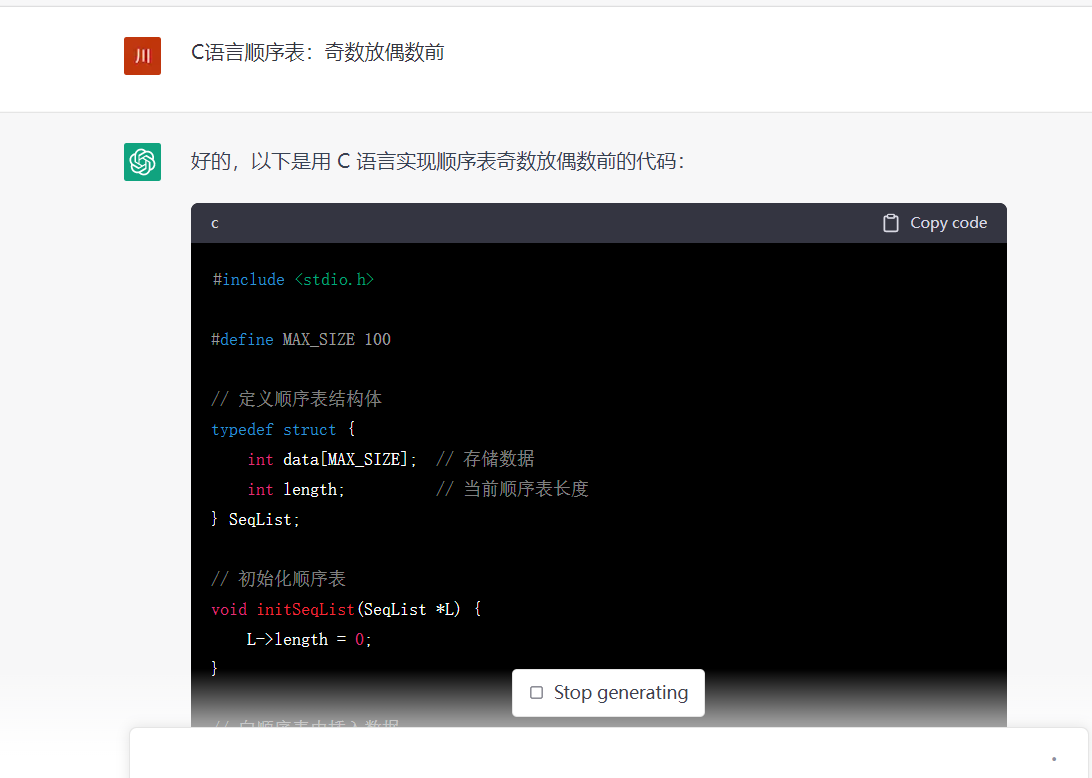
Task: Click the user prompt text 'C语言顺序表:奇数放偶数前'
Action: click(x=318, y=52)
